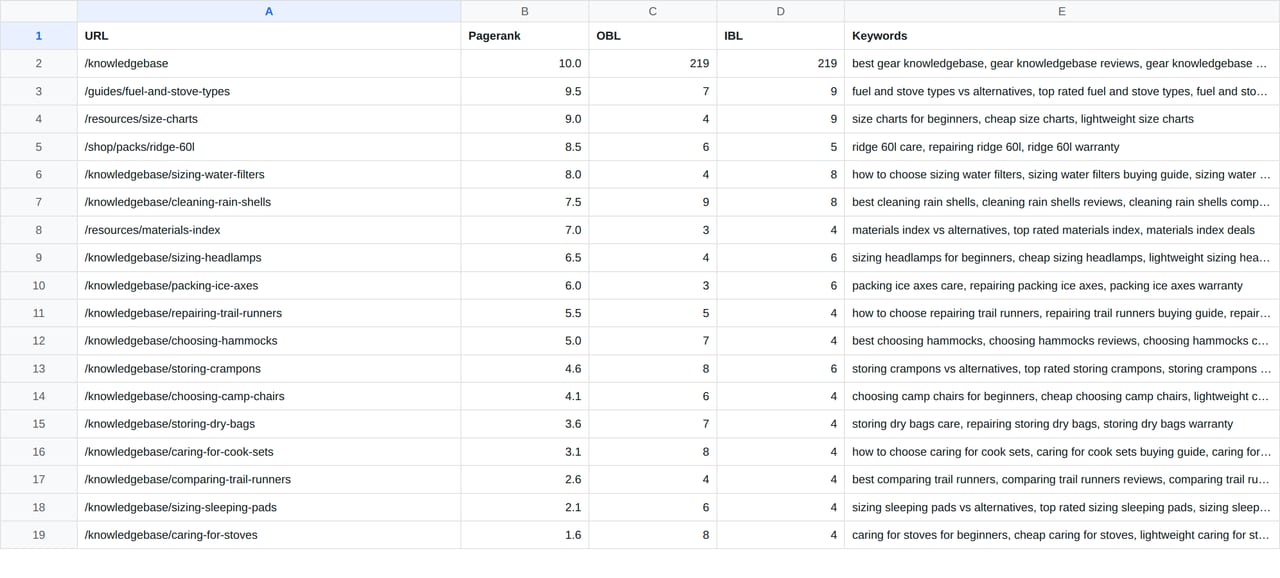Select column D header

point(781,11)
